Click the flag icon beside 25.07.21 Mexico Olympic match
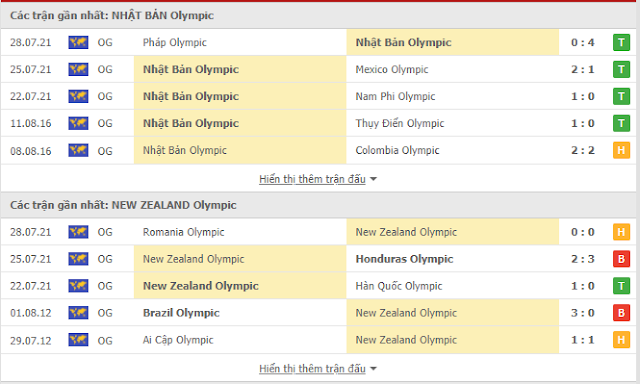640x384 pixels. [x=78, y=69]
